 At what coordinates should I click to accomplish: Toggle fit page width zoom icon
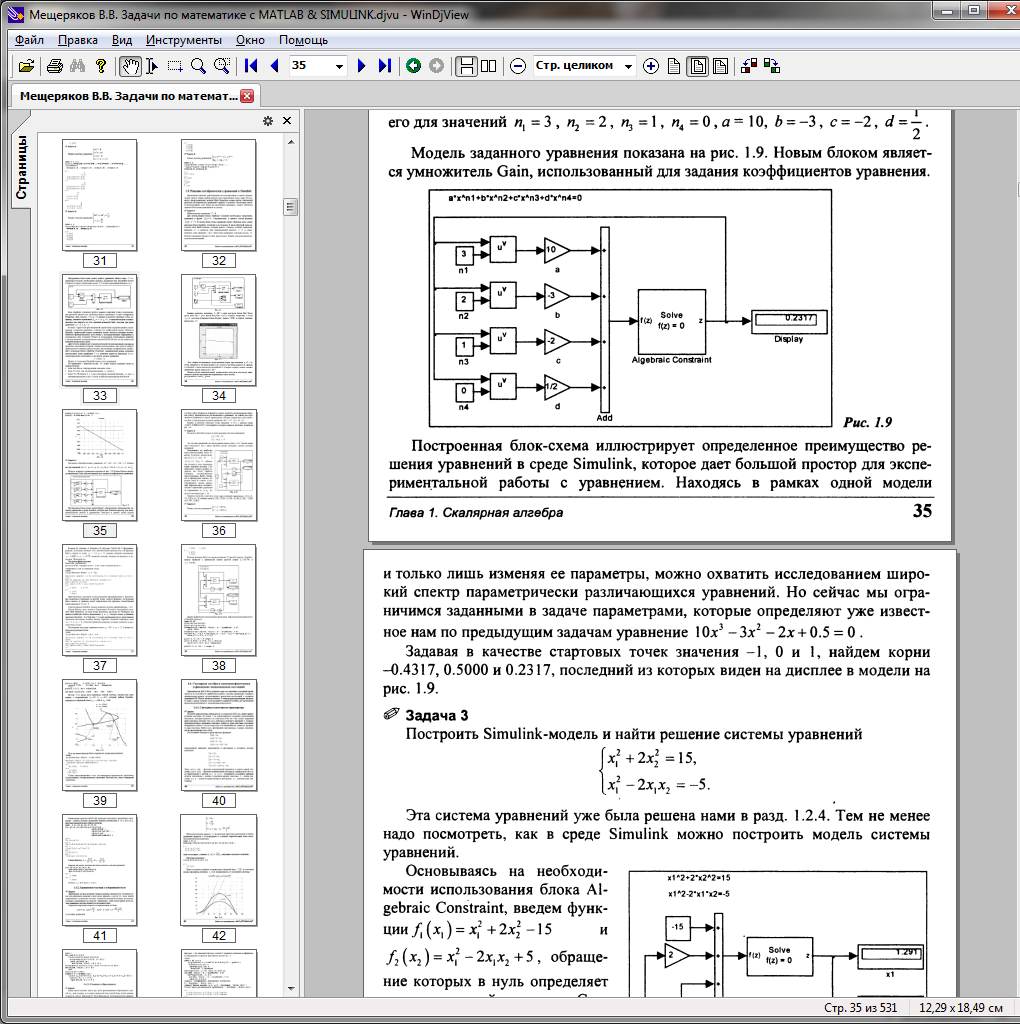tap(720, 66)
